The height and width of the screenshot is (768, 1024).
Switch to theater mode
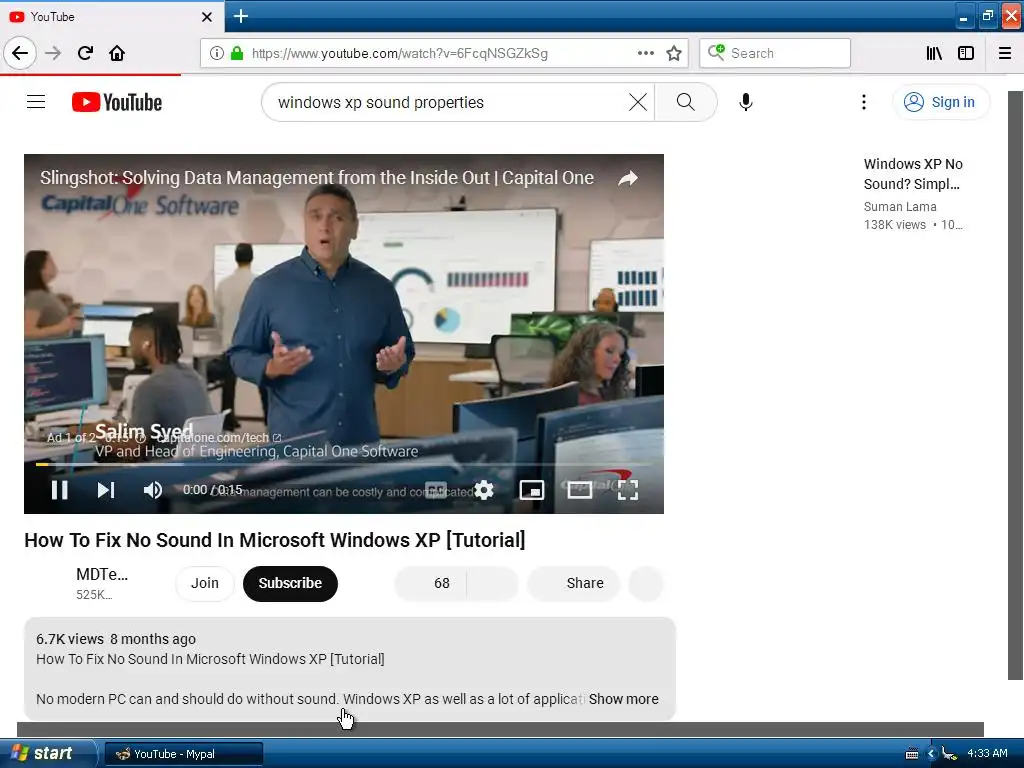579,490
